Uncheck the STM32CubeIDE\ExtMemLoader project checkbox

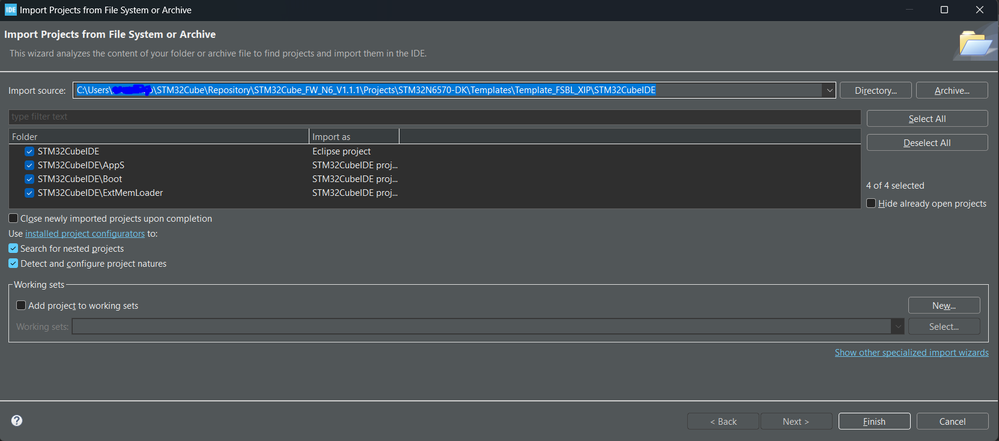pos(29,192)
